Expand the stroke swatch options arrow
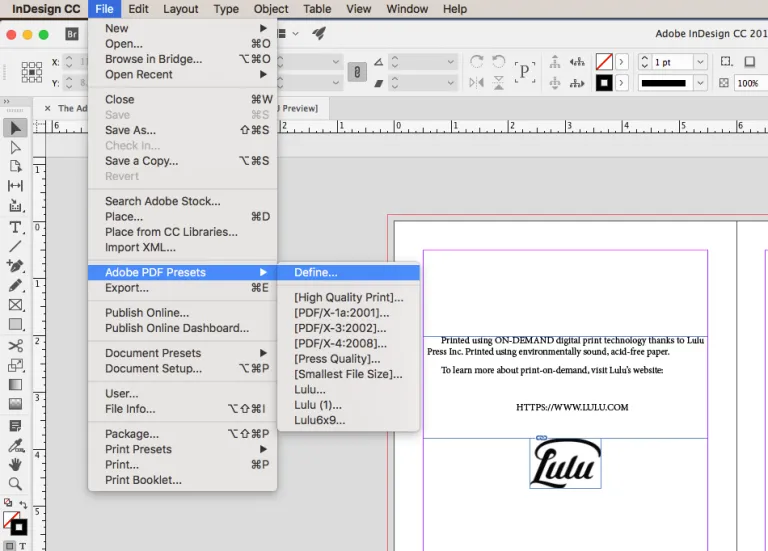 (x=622, y=83)
